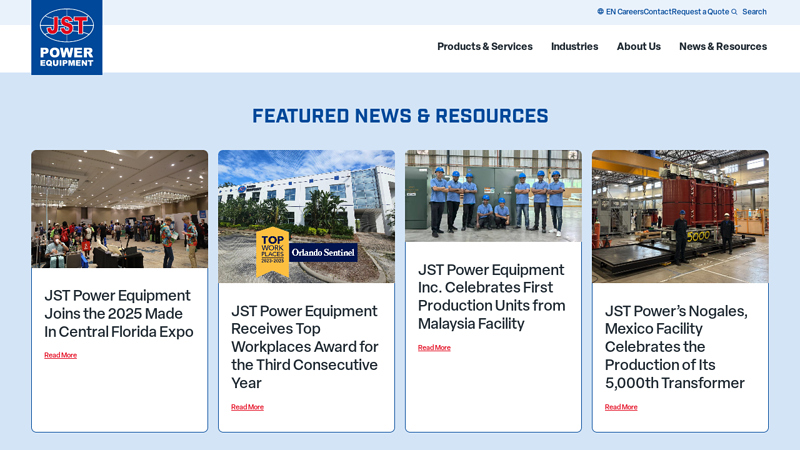Open About Us menu
Image resolution: width=800 pixels, height=450 pixels.
tap(639, 46)
